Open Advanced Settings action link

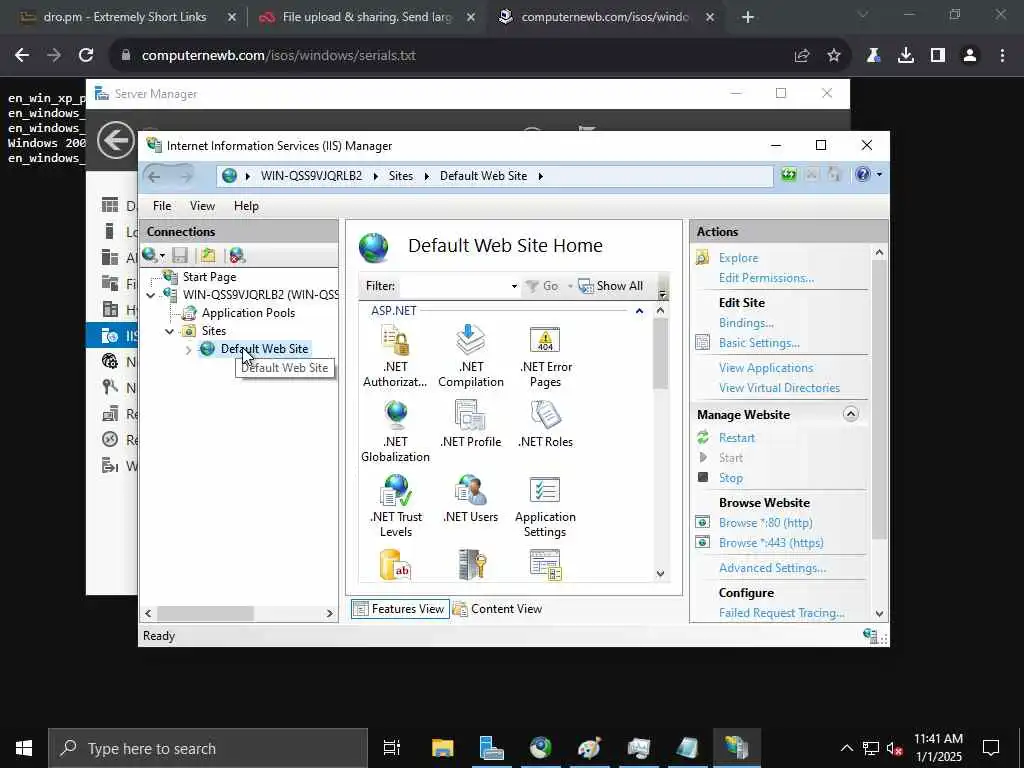773,568
